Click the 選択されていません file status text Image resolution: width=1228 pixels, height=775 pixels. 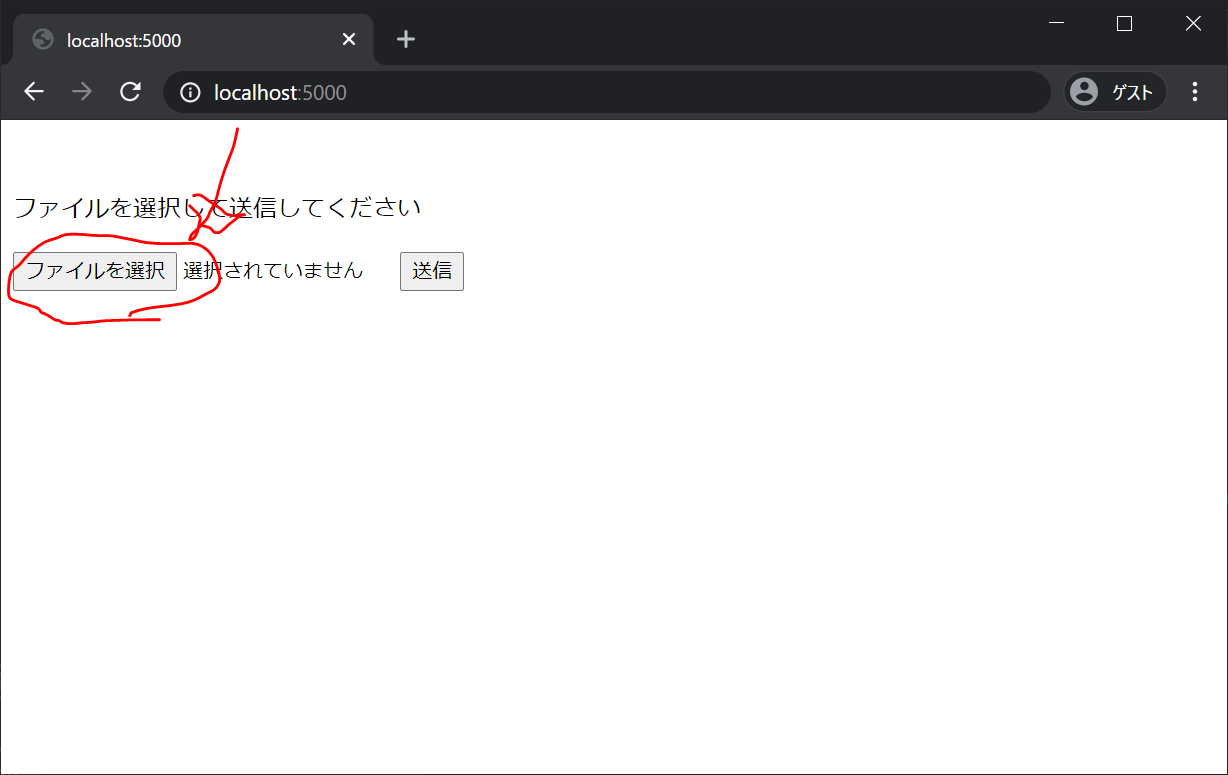[273, 270]
